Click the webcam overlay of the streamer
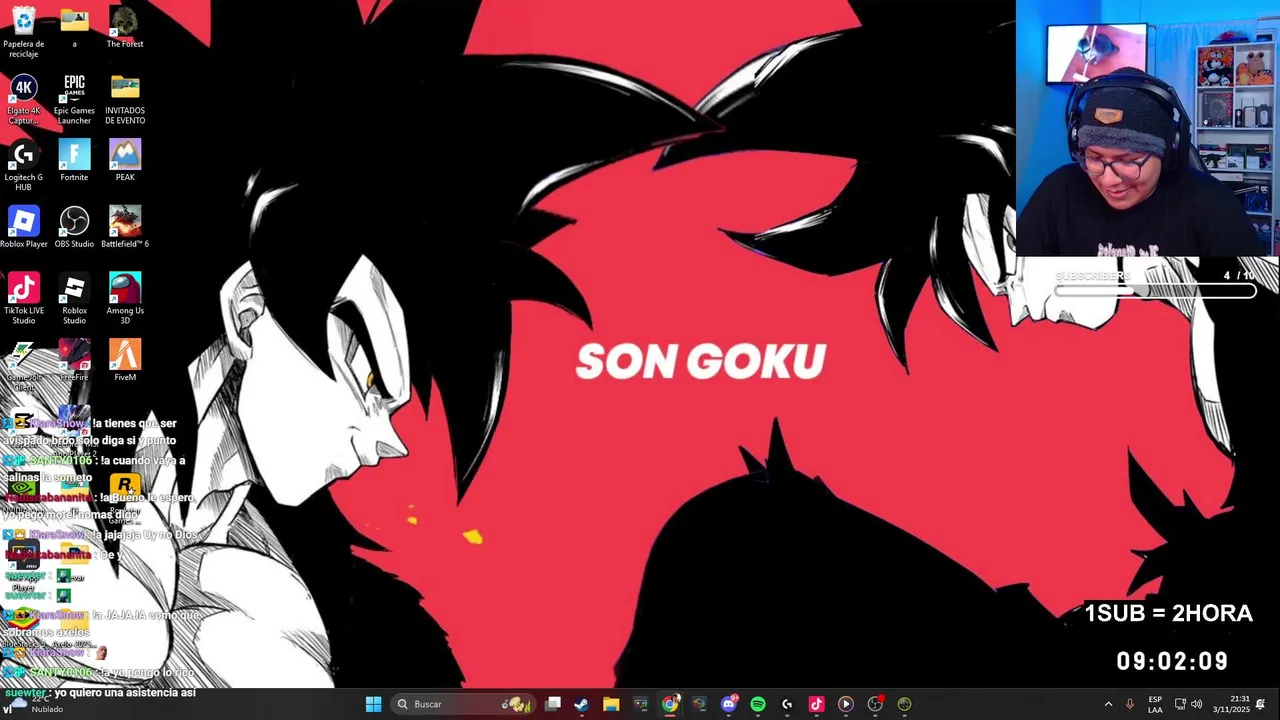This screenshot has width=1280, height=720. (x=1148, y=128)
